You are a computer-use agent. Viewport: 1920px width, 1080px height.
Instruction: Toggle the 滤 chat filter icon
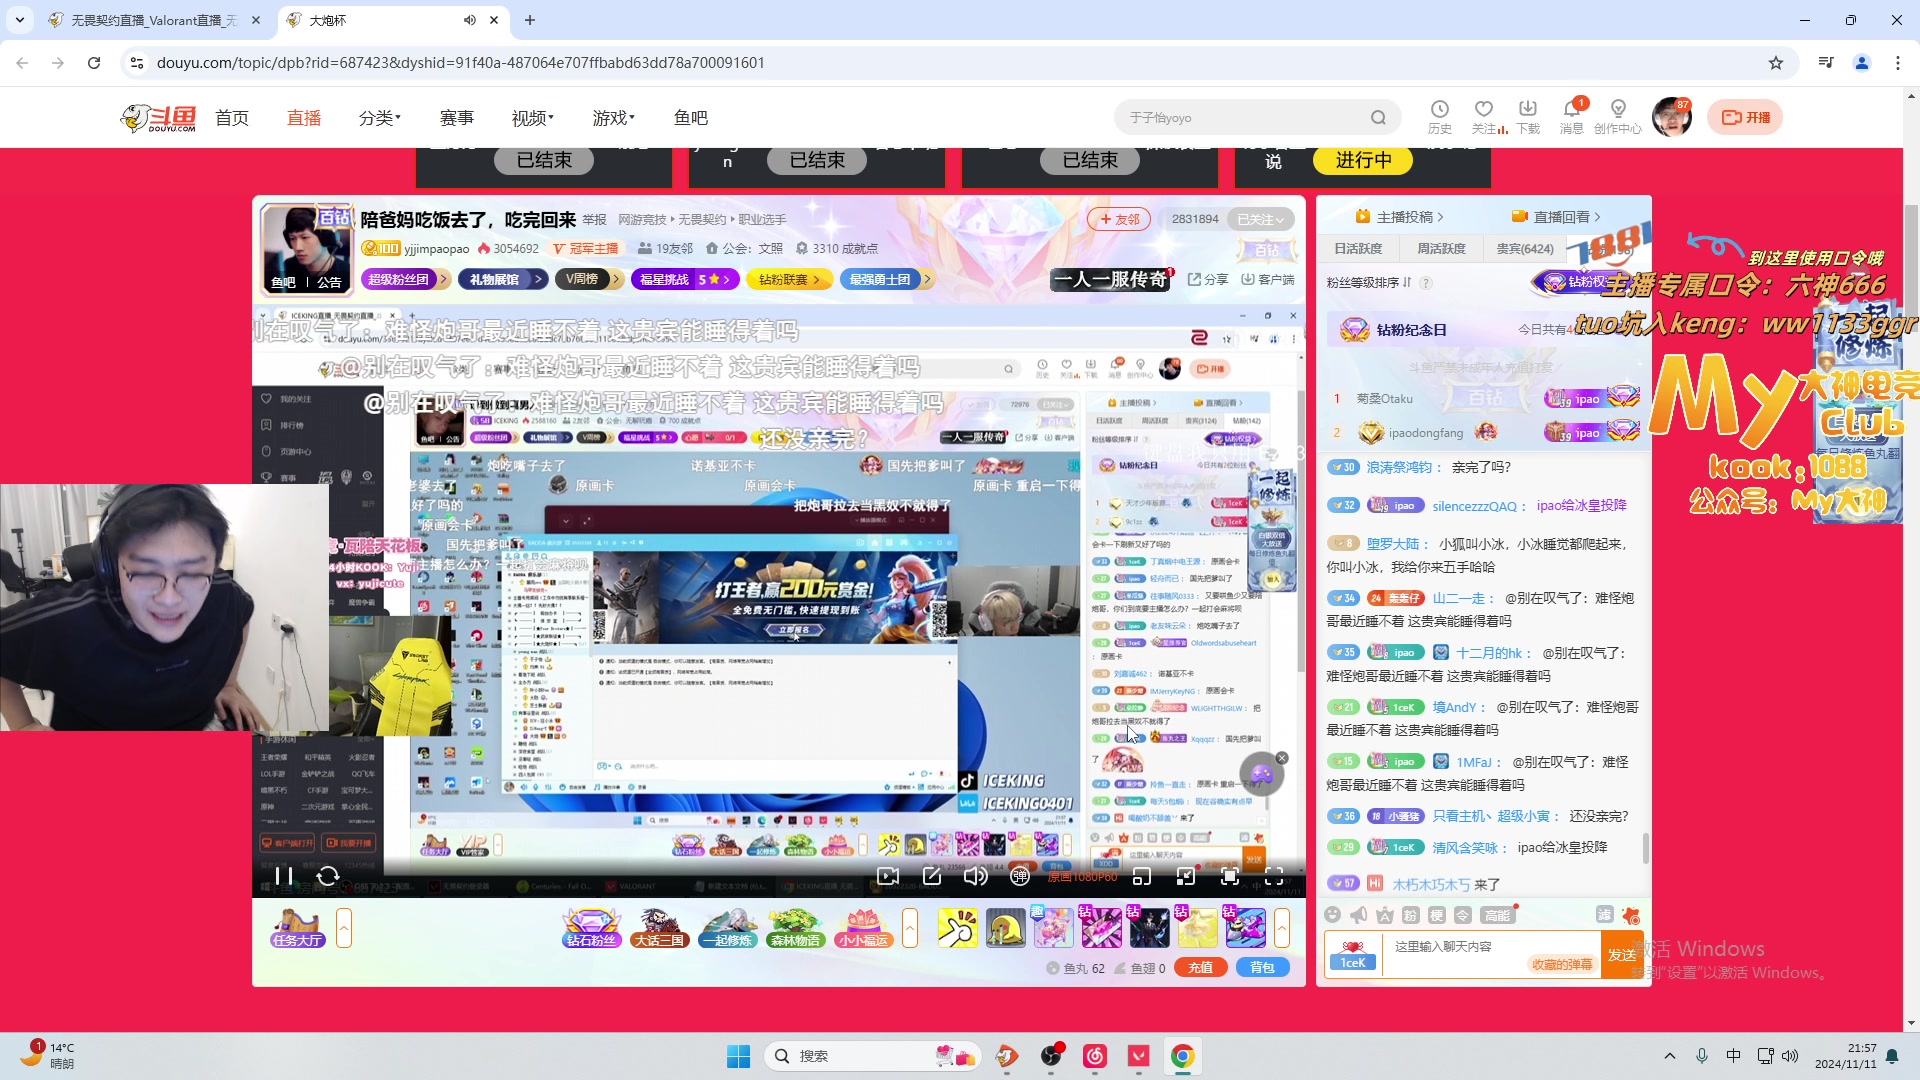click(x=1605, y=915)
